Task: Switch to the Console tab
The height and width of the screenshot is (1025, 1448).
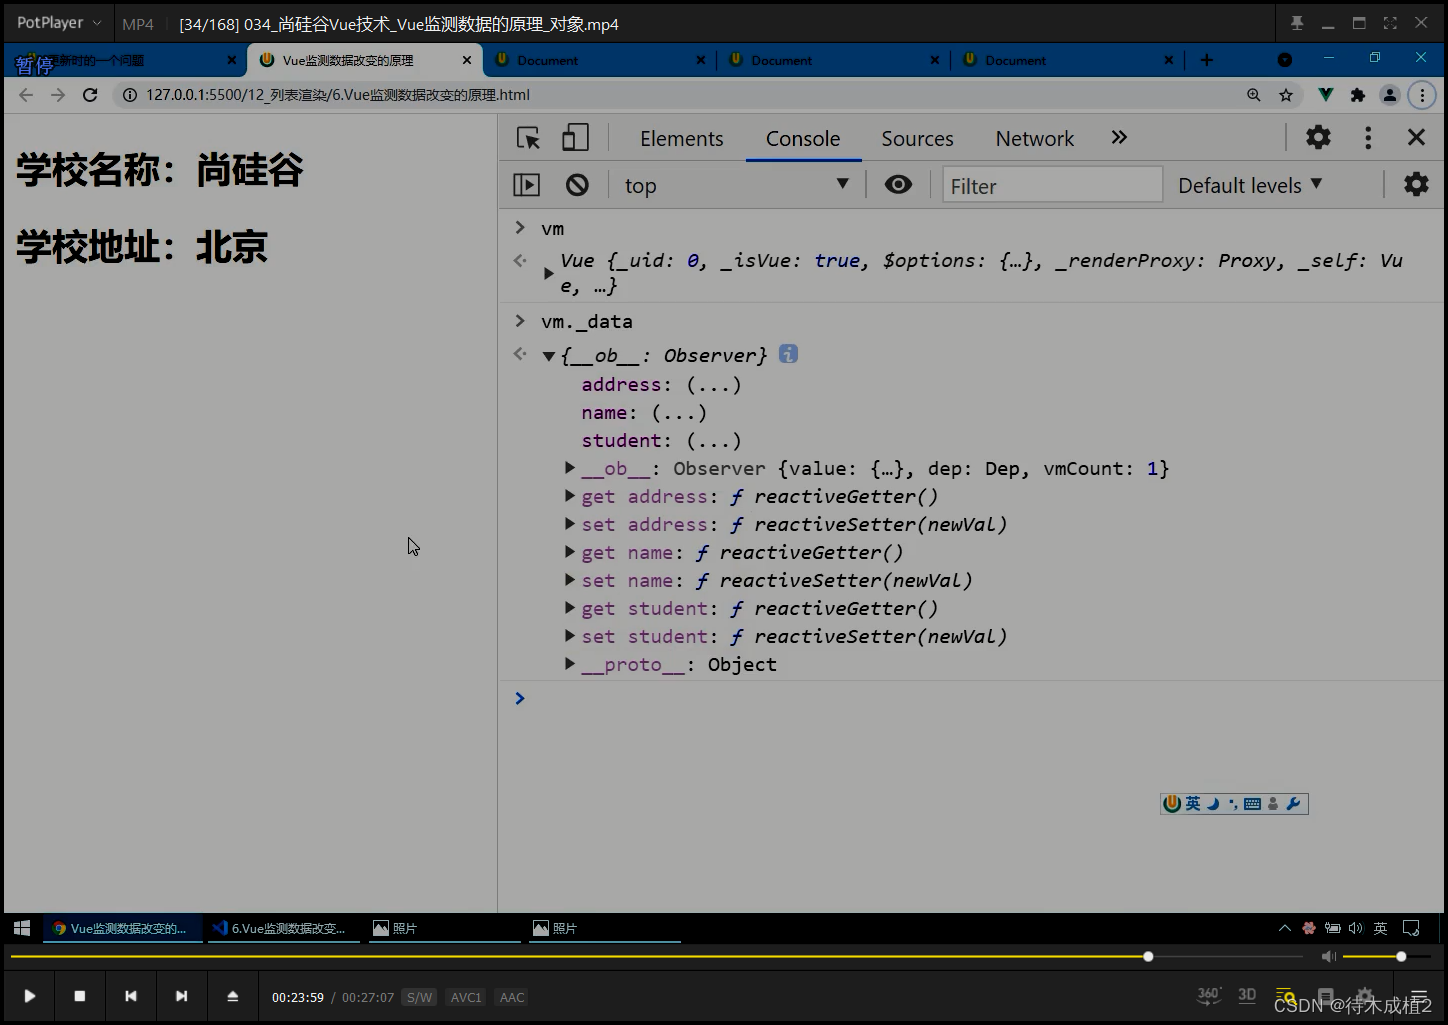Action: [x=803, y=138]
